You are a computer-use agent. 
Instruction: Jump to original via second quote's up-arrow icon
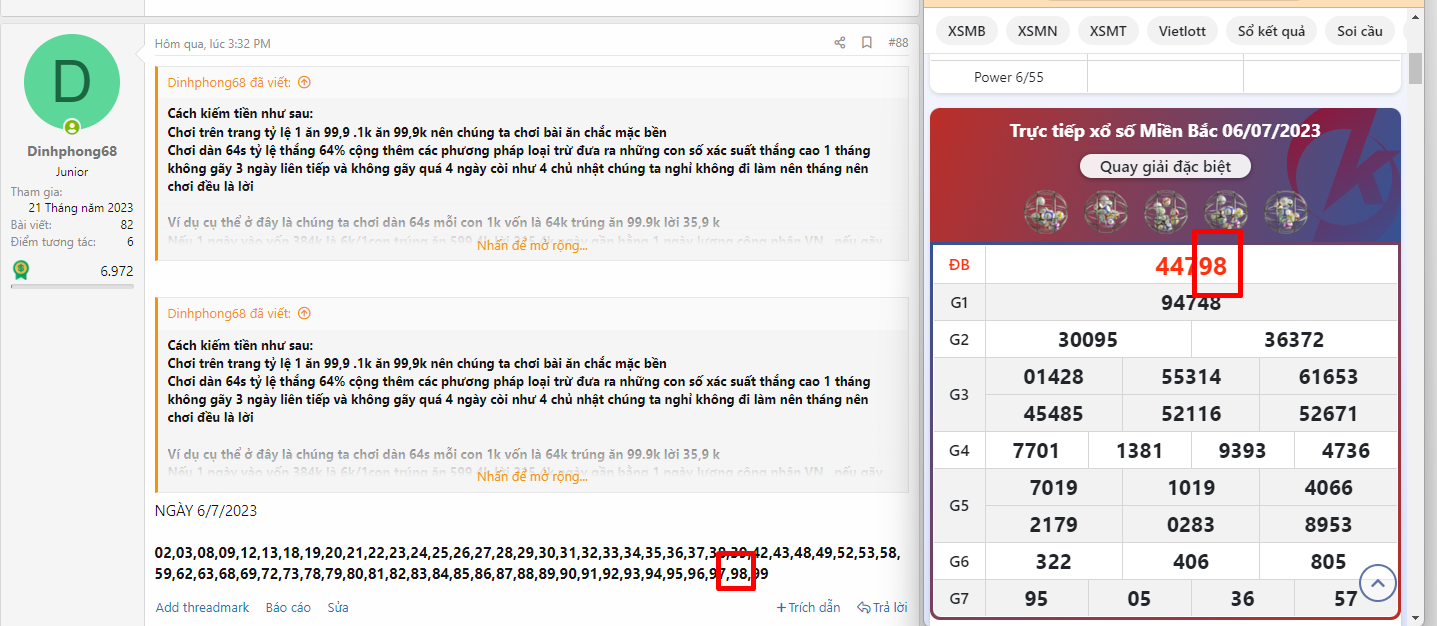tap(304, 313)
